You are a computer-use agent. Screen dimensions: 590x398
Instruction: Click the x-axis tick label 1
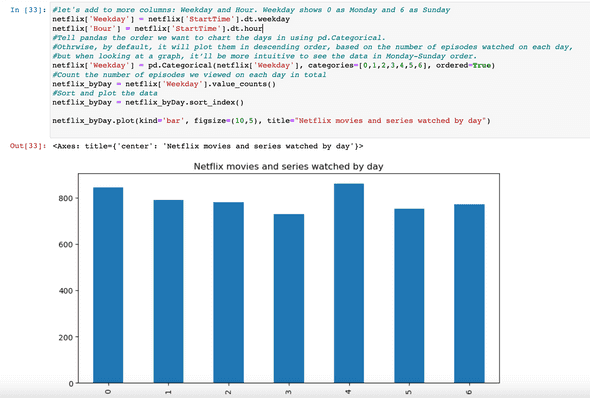[168, 392]
